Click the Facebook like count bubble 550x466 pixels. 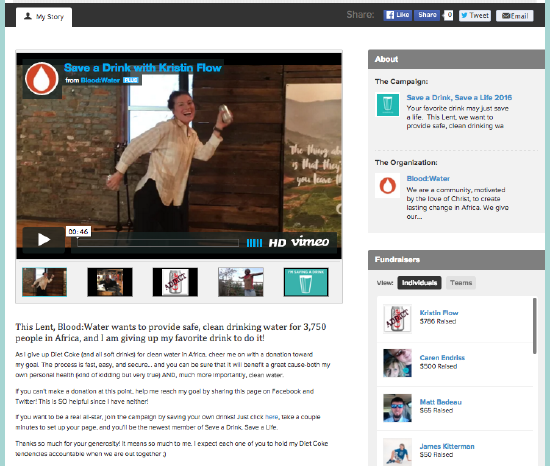point(449,15)
